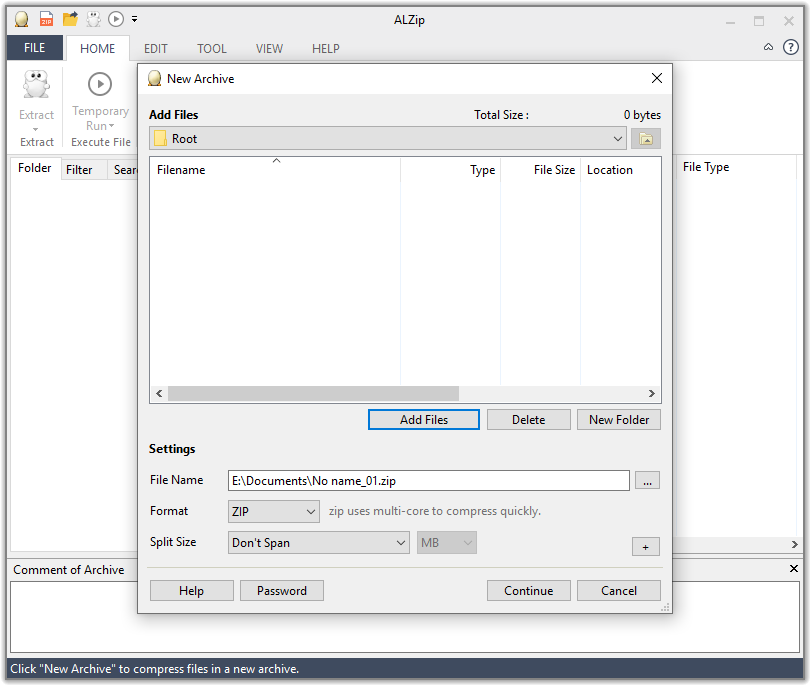
Task: Collapse the ribbon with the up chevron icon
Action: point(769,47)
